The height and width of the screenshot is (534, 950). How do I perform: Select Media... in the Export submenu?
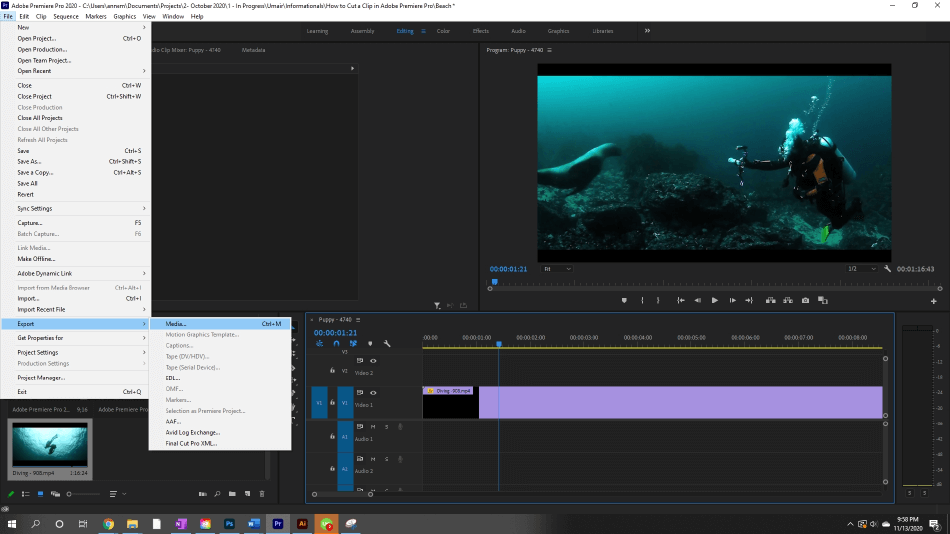click(x=220, y=324)
